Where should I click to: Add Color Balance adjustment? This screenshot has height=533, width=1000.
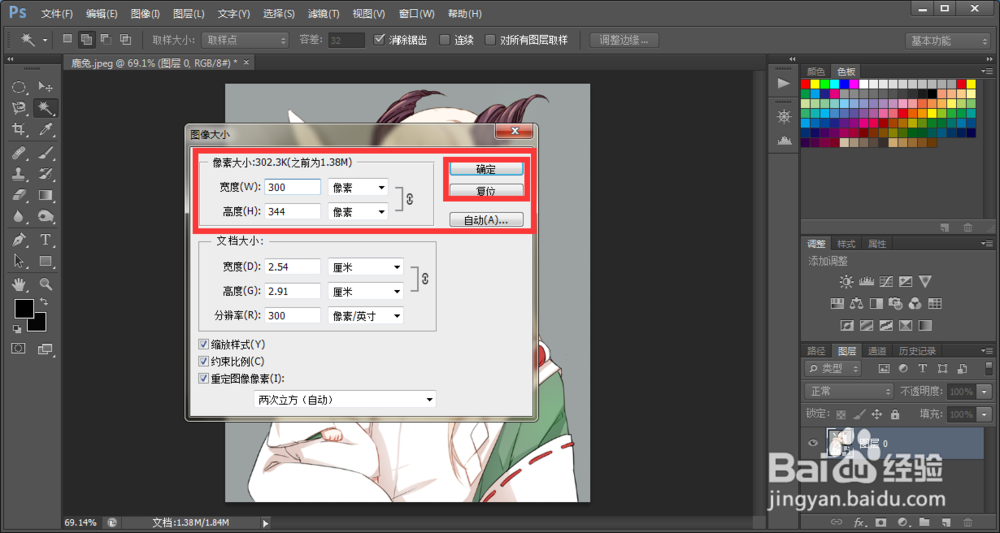click(x=857, y=303)
